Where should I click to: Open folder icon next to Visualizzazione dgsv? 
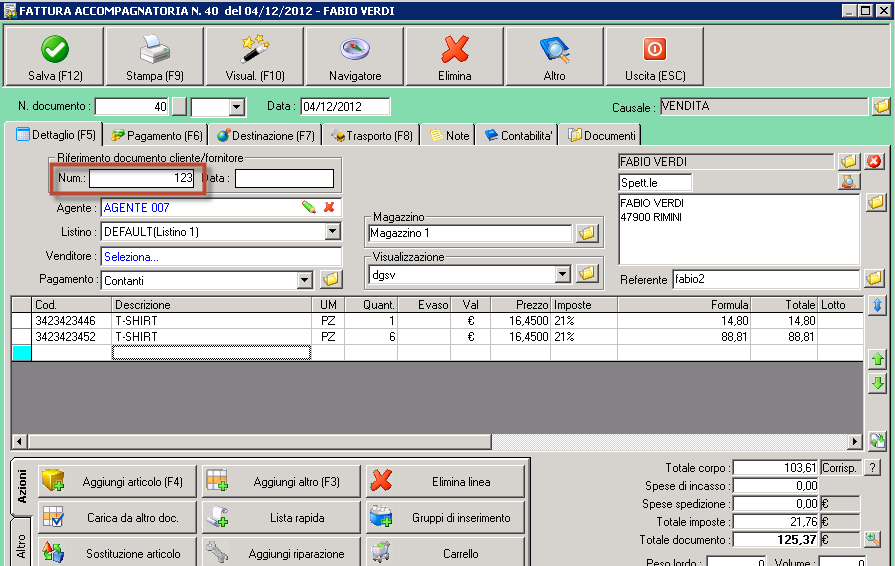587,274
